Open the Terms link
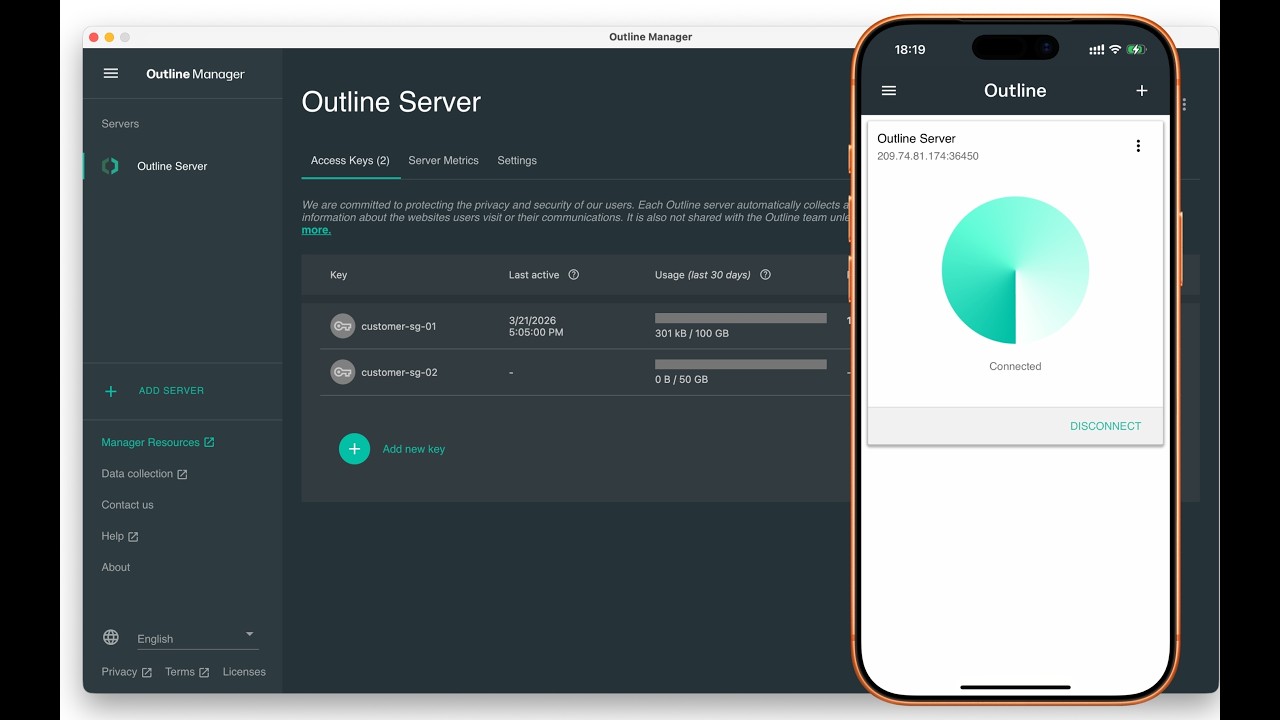1280x720 pixels. (187, 672)
